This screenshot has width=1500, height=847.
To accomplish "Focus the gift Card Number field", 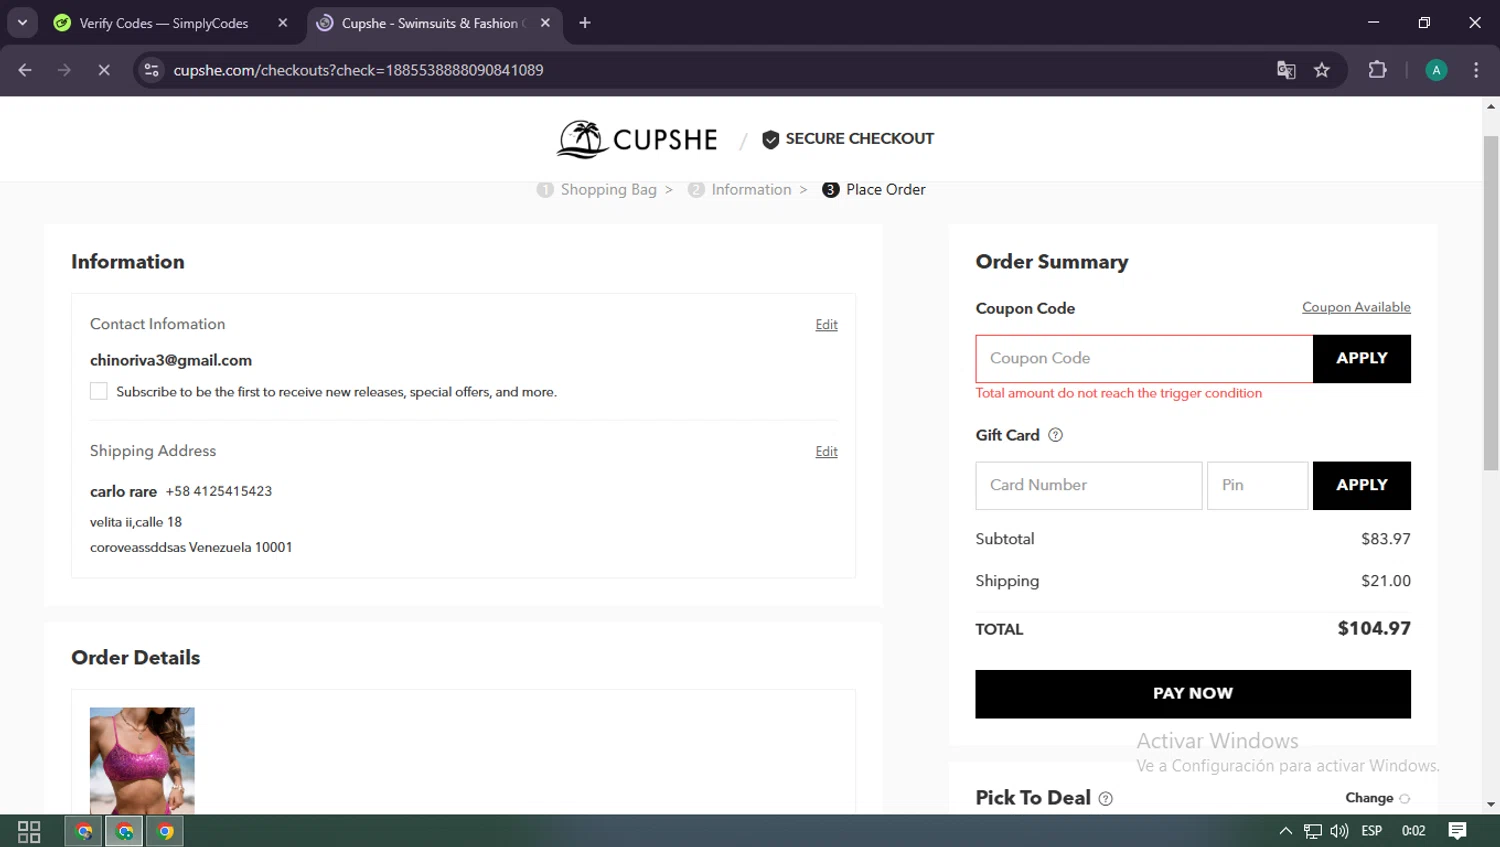I will [1089, 486].
